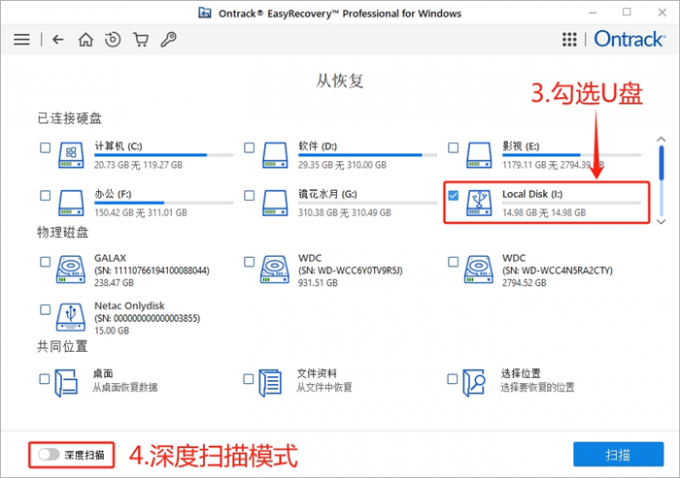Check the WDC 931.51 GB checkbox

(x=249, y=262)
